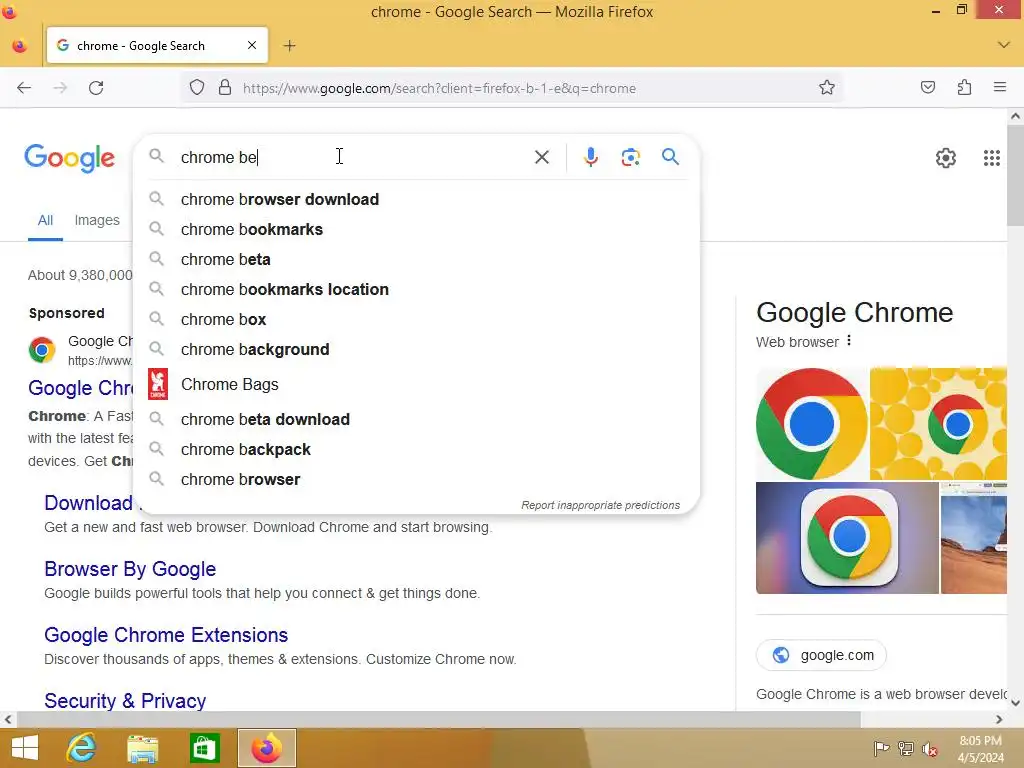
Task: Switch to the All results tab
Action: 45,221
